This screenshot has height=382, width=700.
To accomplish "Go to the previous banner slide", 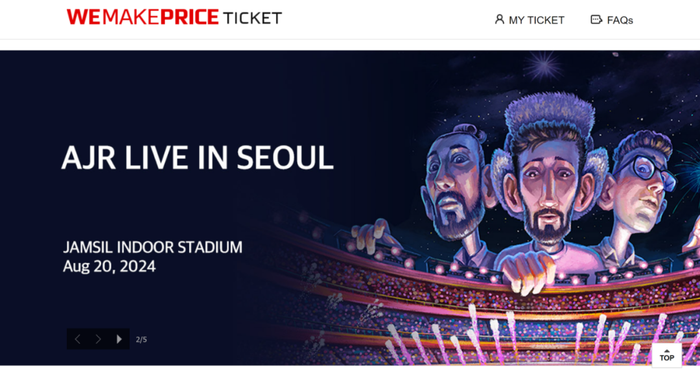I will 77,339.
